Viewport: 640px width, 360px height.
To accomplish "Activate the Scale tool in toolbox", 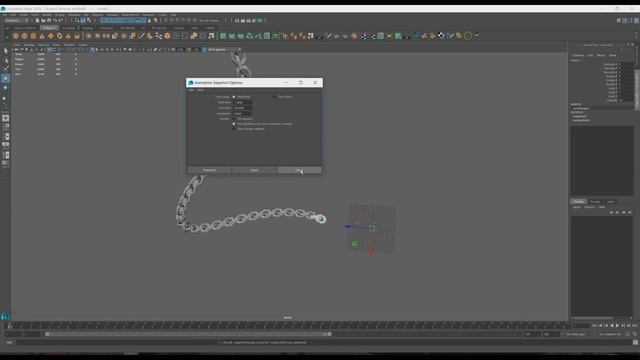I will [5, 97].
